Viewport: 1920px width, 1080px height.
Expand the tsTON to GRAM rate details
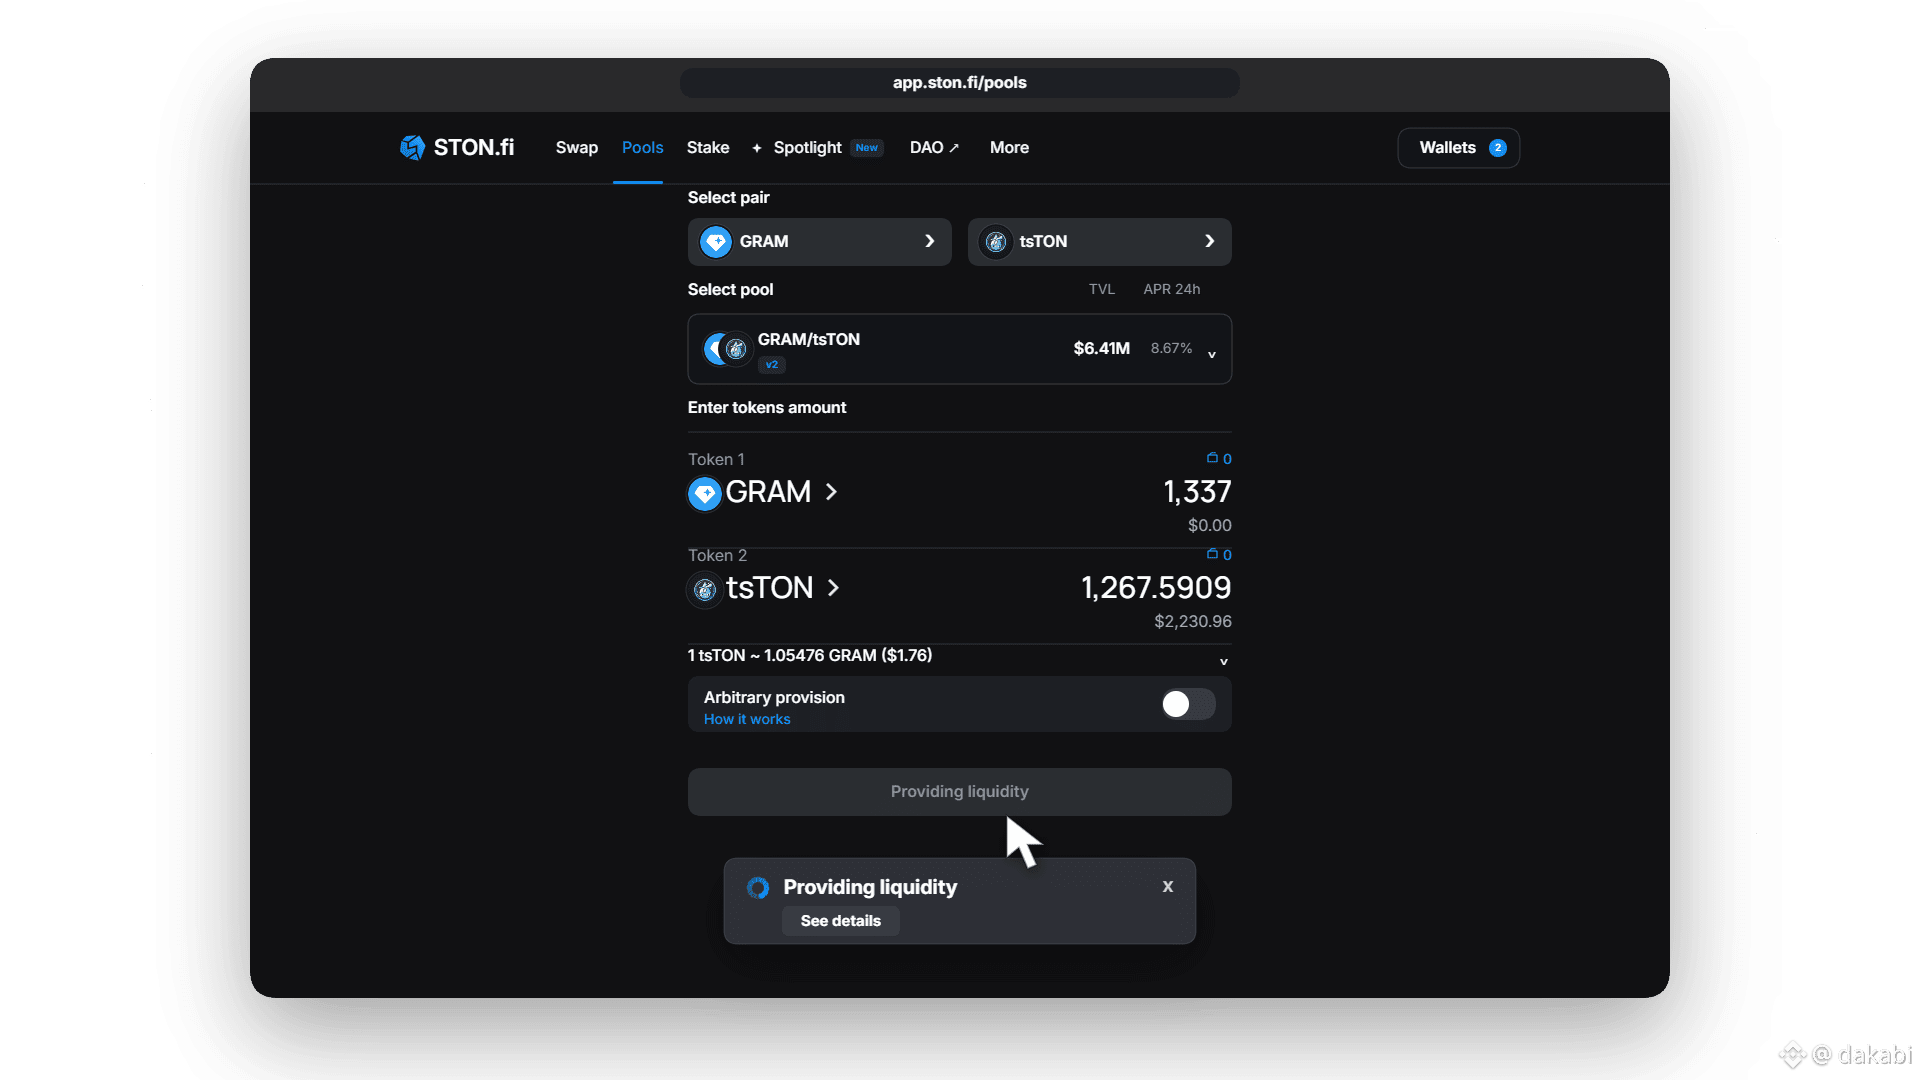[1223, 661]
